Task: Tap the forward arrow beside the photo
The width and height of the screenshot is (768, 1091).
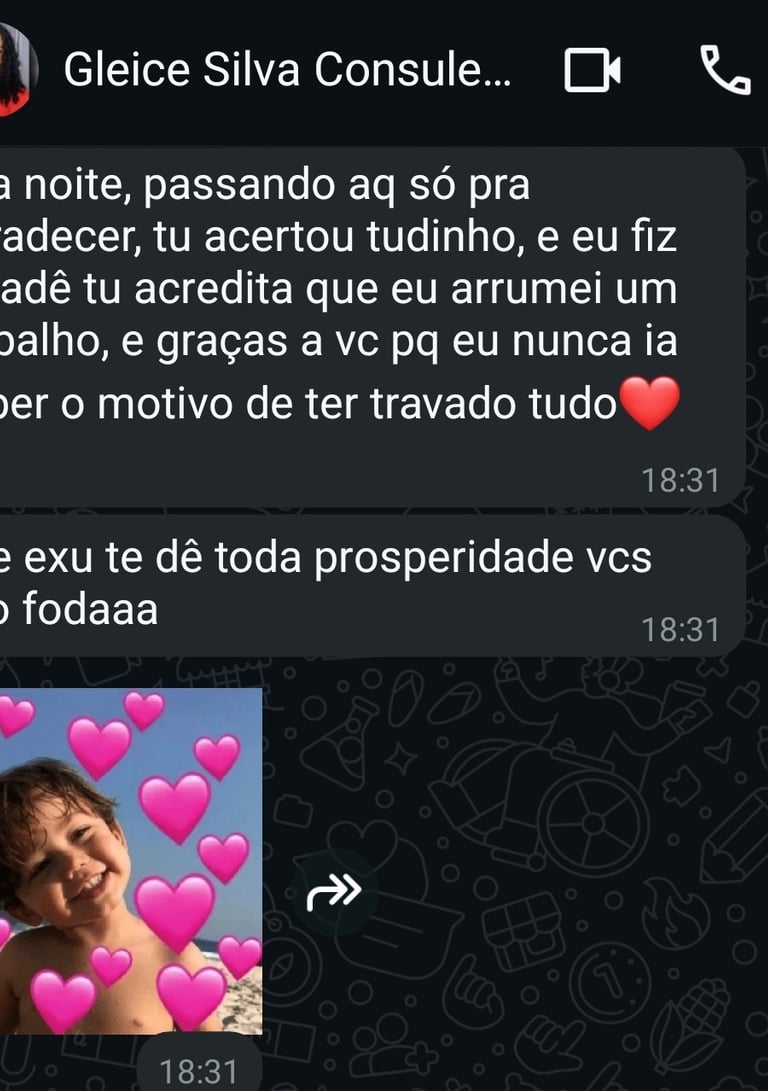Action: [334, 892]
